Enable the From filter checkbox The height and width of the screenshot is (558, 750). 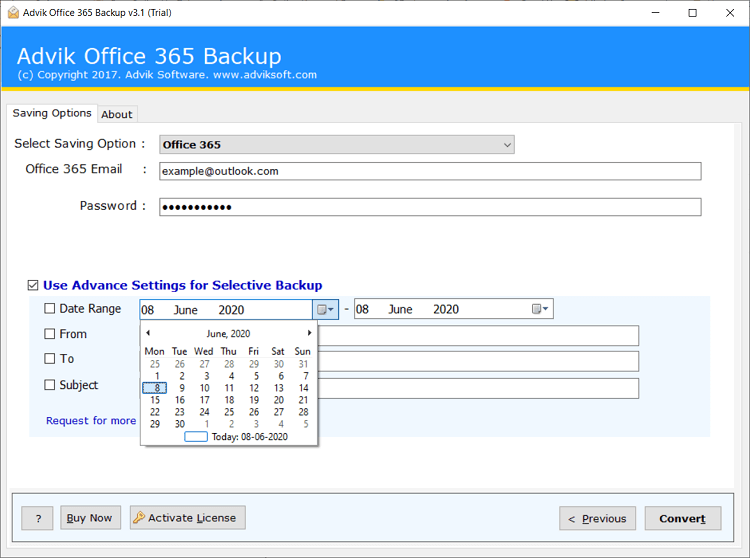pos(50,334)
